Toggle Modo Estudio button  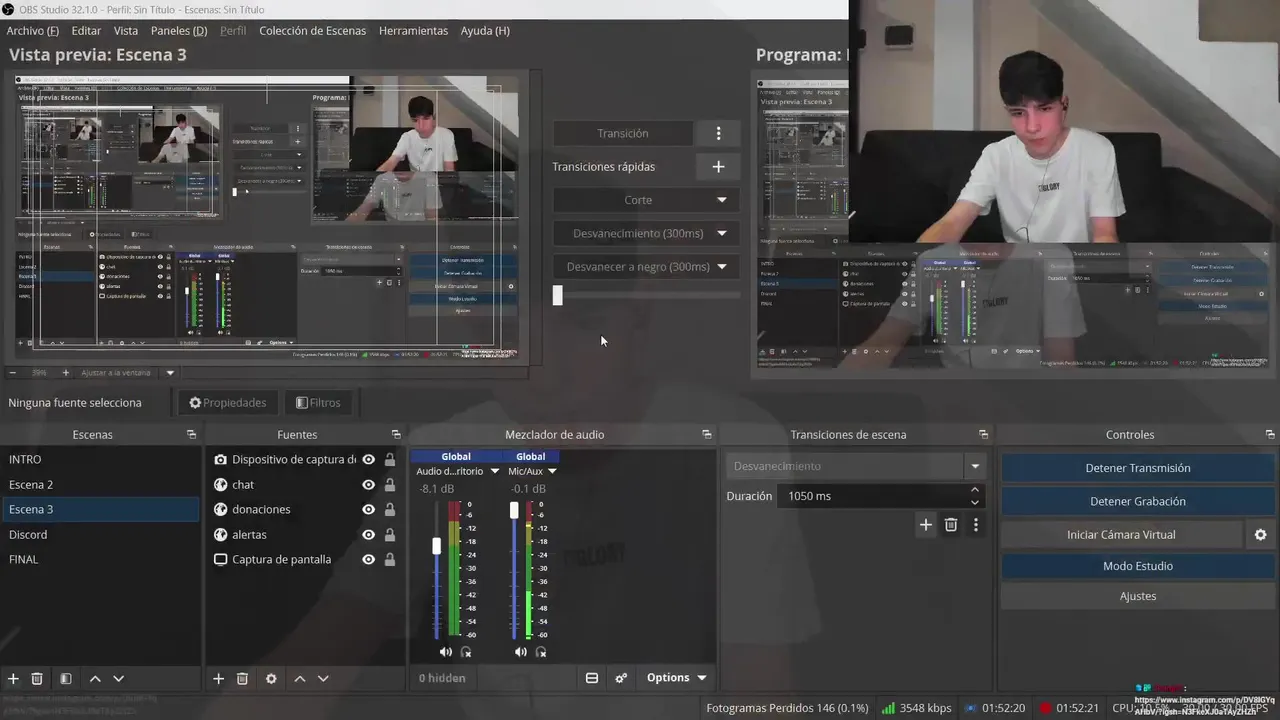pyautogui.click(x=1138, y=566)
